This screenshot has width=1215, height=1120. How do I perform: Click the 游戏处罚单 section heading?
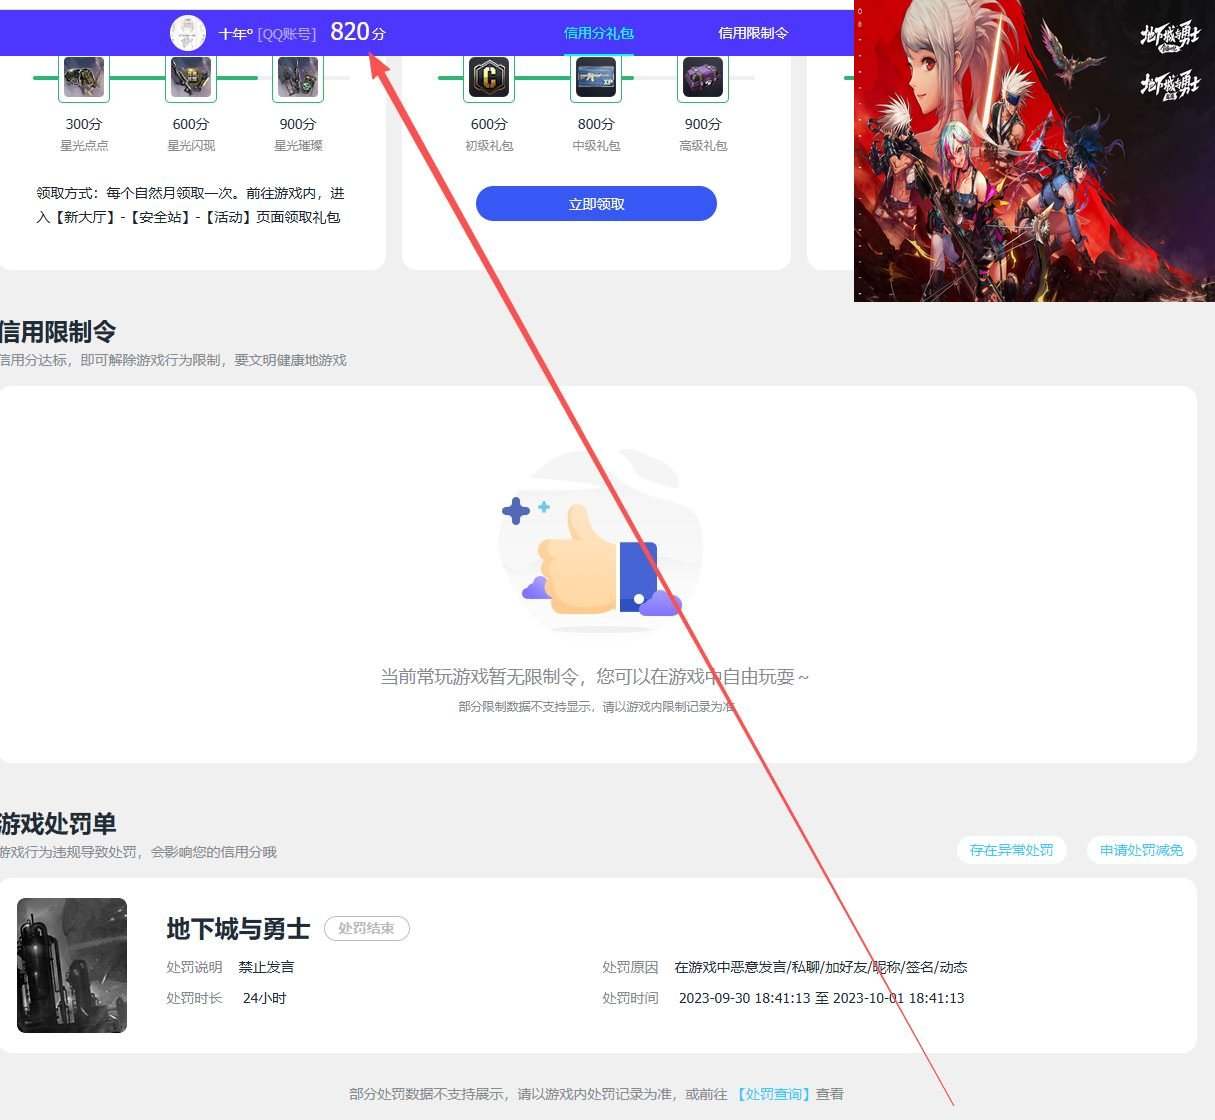tap(57, 823)
